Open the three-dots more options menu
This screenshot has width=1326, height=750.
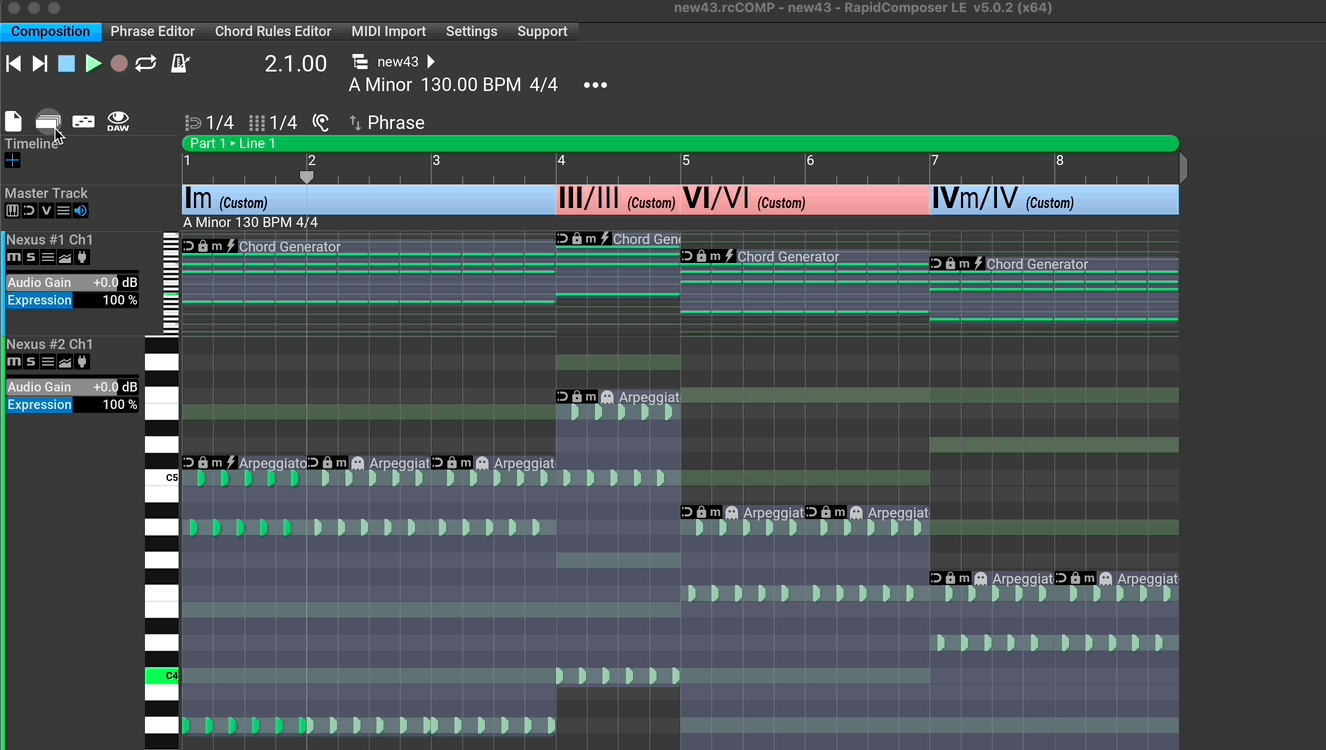tap(595, 85)
